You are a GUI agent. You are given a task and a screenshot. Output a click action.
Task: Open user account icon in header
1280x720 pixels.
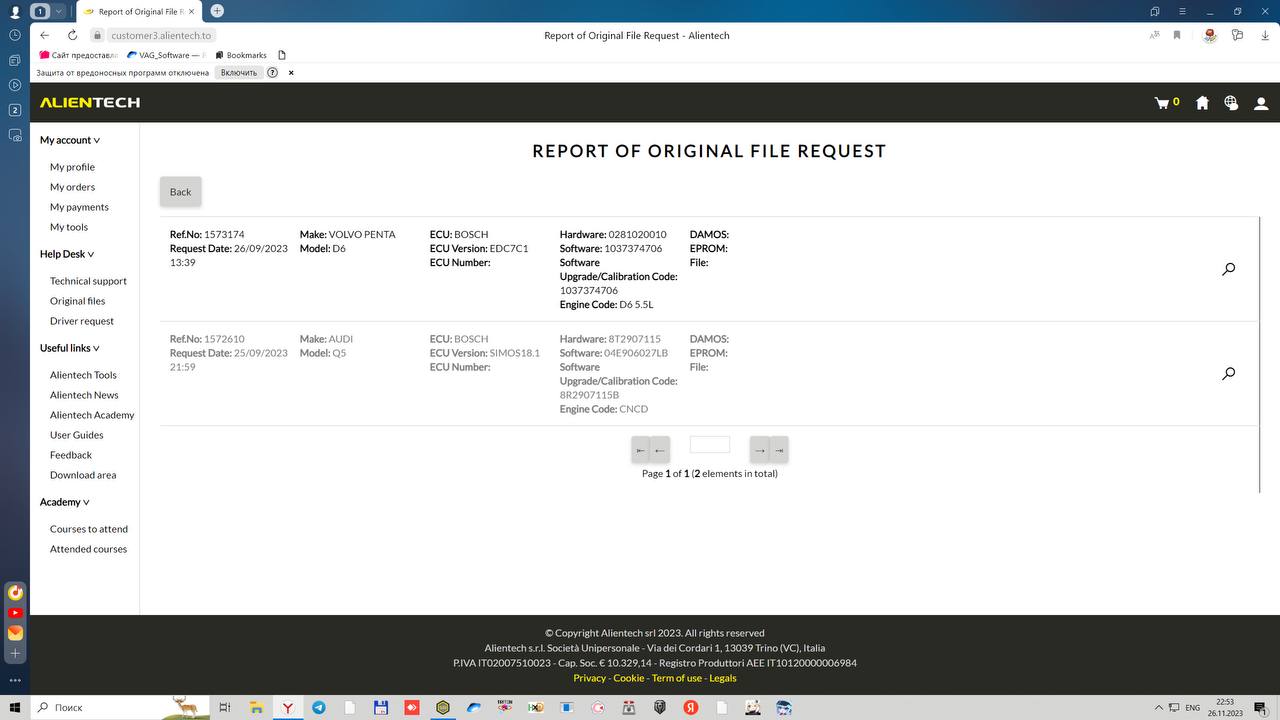[x=1261, y=103]
